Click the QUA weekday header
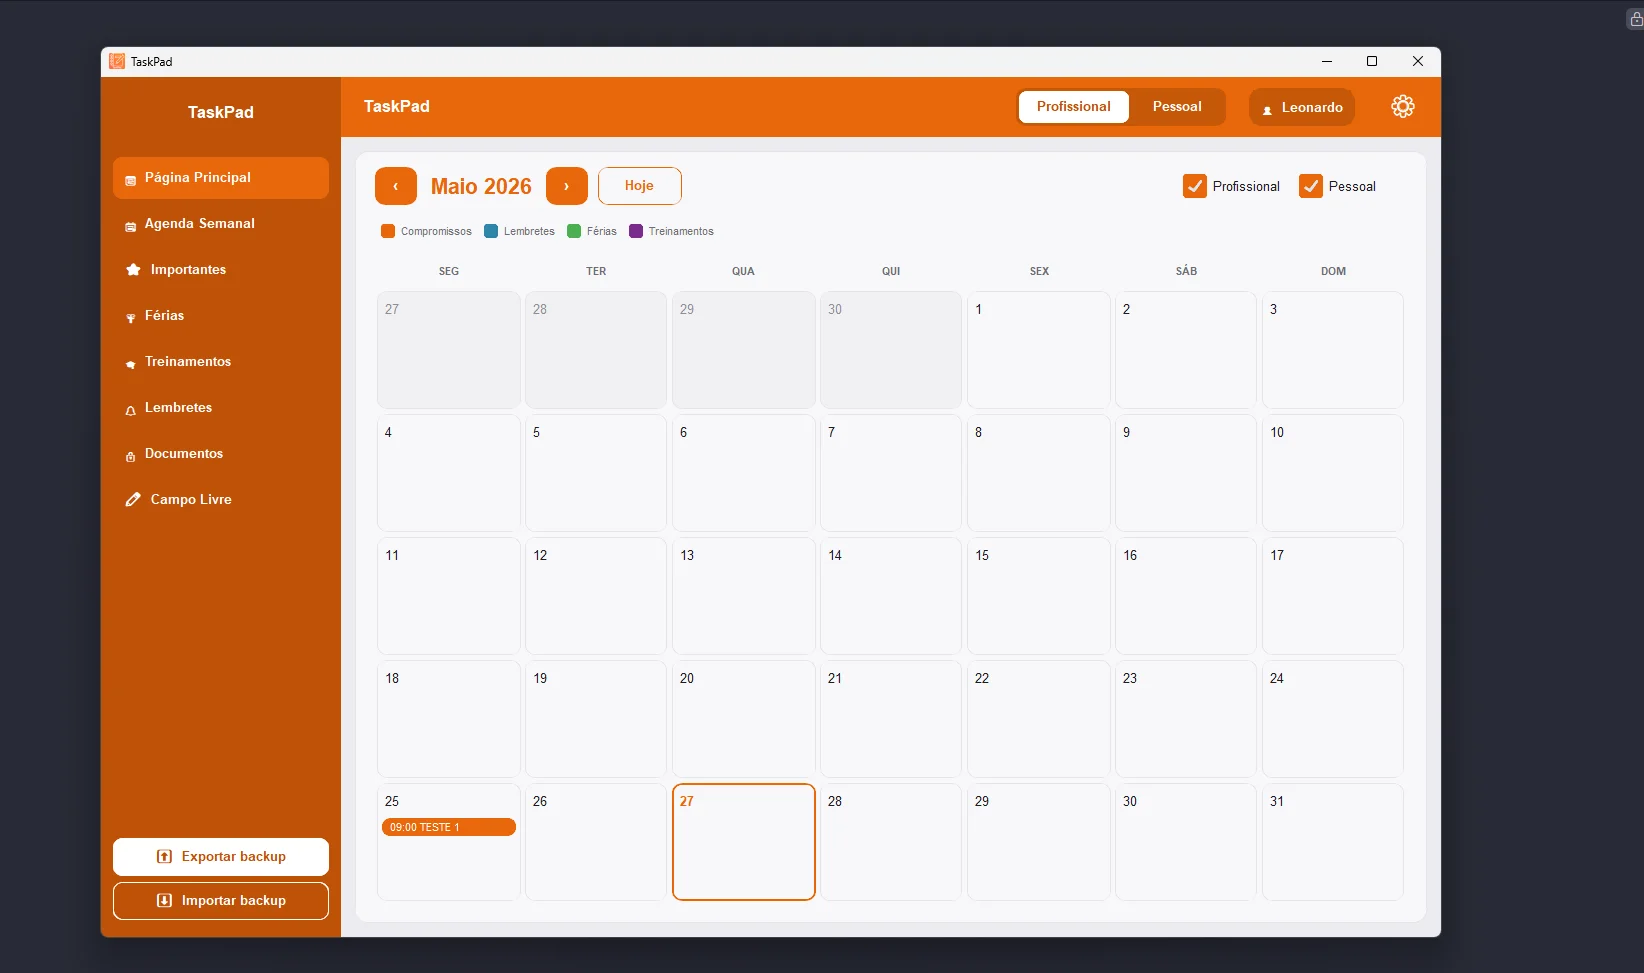1644x973 pixels. click(x=743, y=271)
